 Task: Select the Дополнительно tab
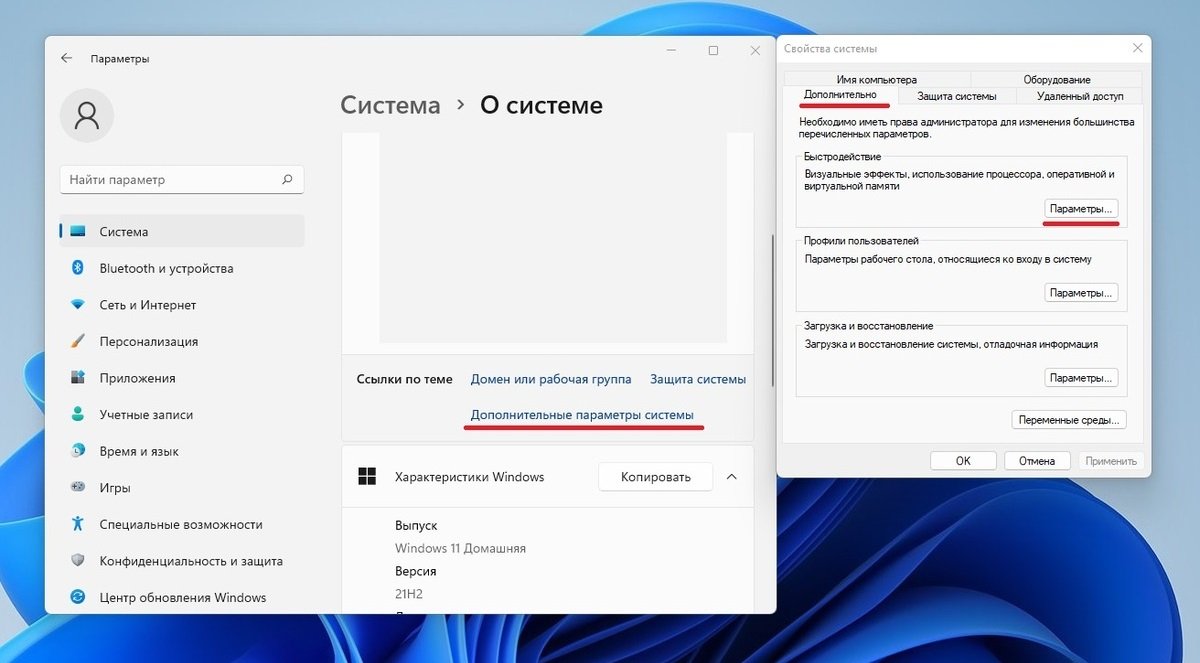(840, 95)
